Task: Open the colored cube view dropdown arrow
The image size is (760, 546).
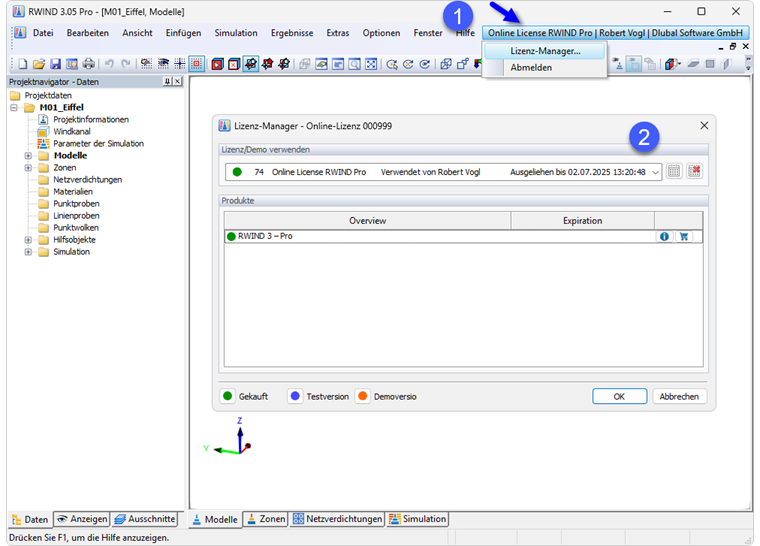Action: (680, 64)
